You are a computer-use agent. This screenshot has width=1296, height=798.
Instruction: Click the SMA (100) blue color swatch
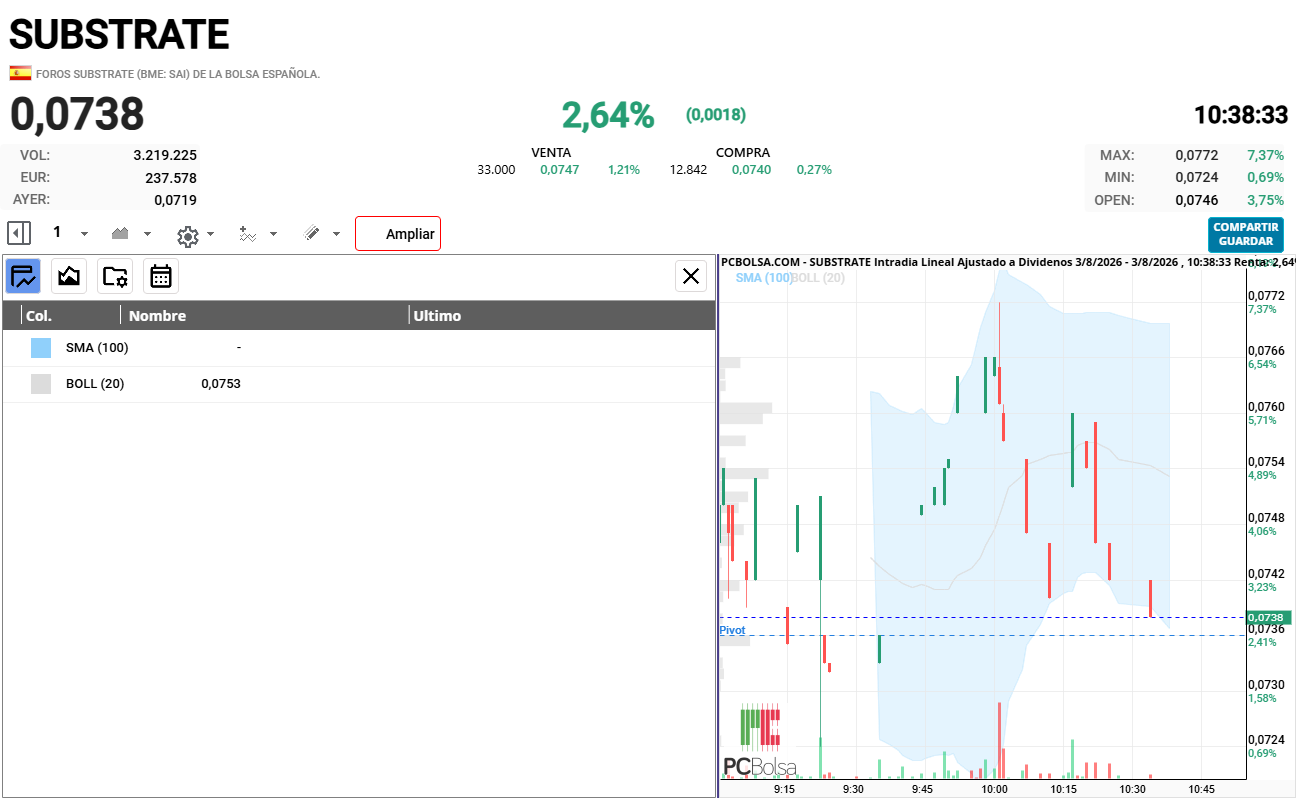pos(41,348)
